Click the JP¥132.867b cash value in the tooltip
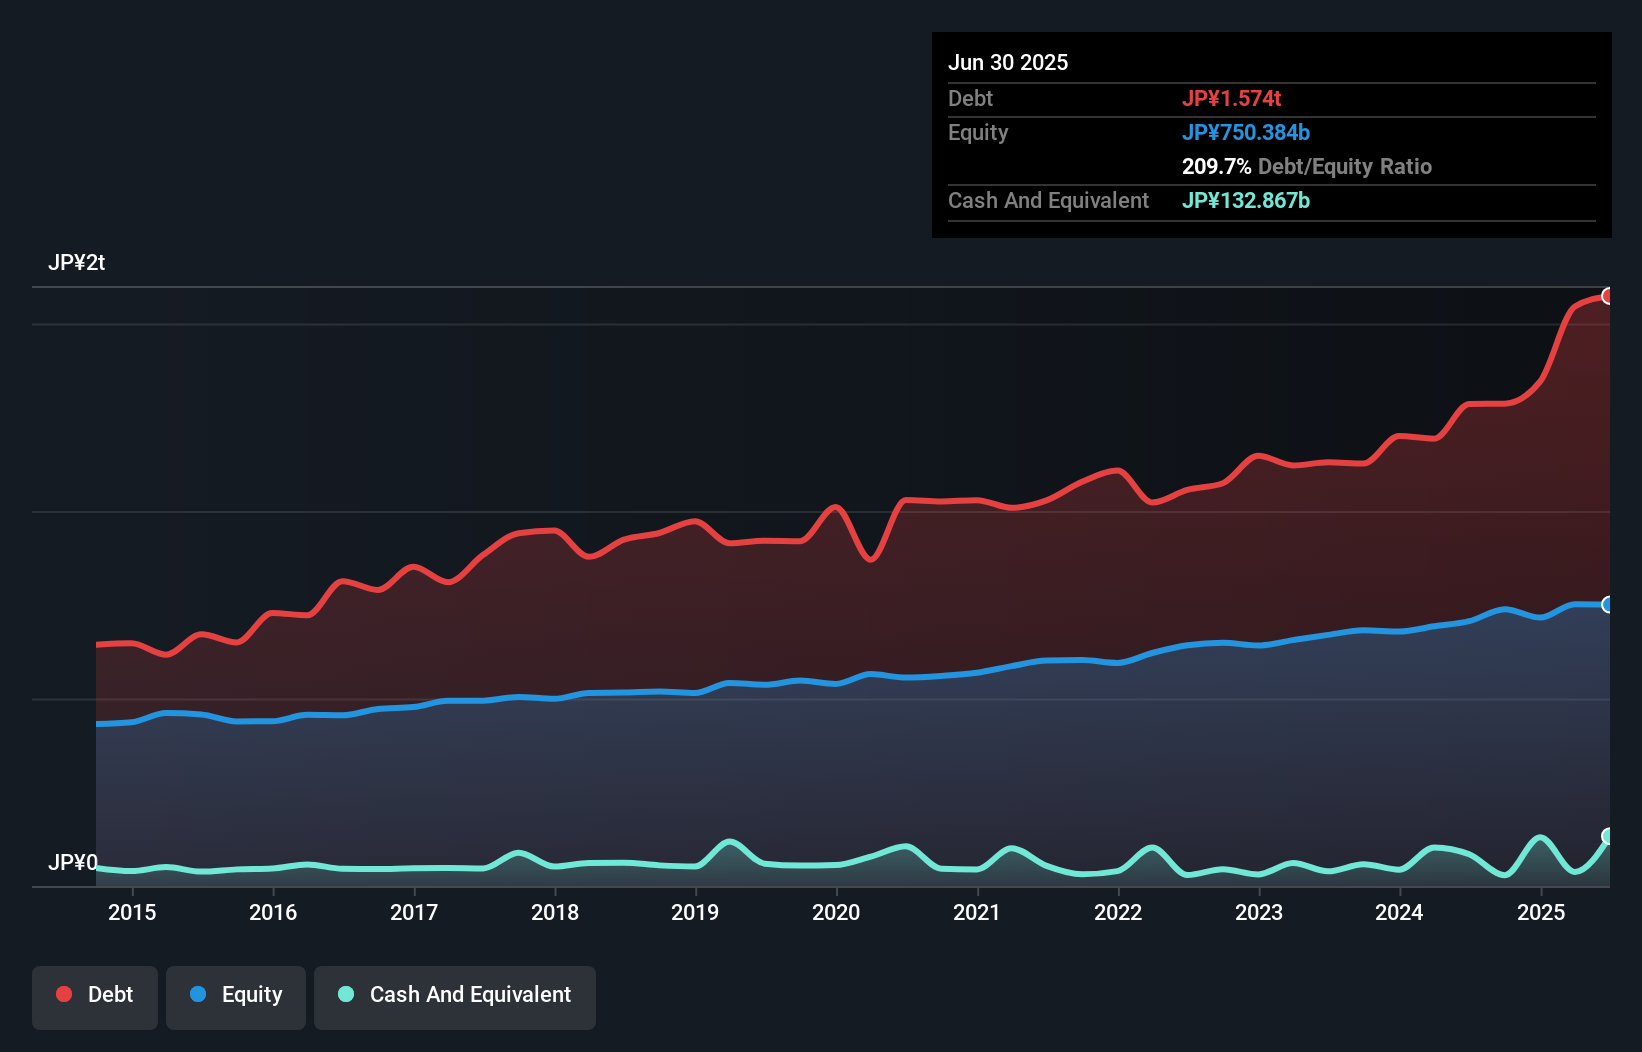 click(1245, 200)
